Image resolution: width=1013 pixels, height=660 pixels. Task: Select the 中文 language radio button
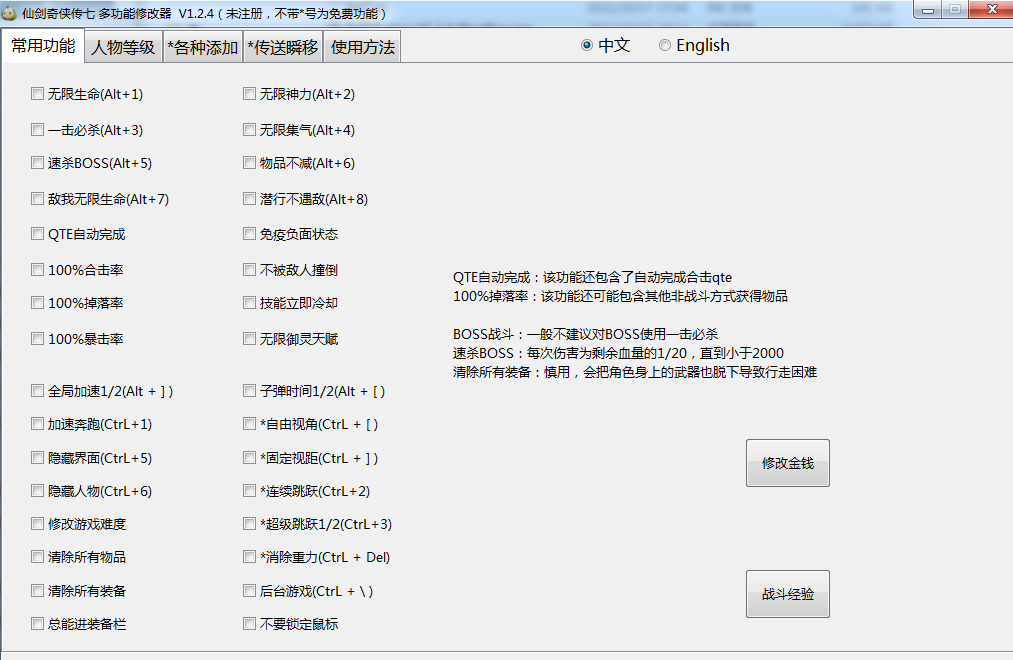(587, 45)
